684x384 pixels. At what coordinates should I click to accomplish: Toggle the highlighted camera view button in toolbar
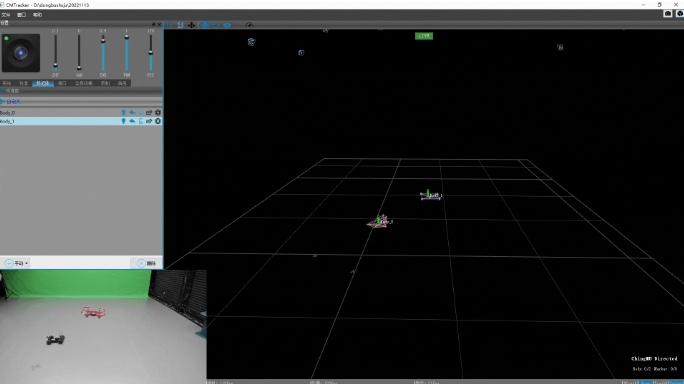(204, 25)
